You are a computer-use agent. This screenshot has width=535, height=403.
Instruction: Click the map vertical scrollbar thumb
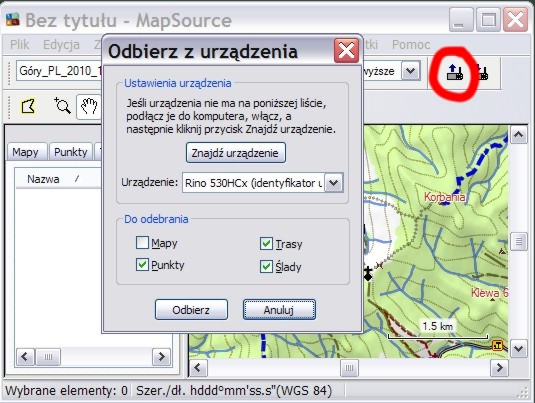coord(519,242)
